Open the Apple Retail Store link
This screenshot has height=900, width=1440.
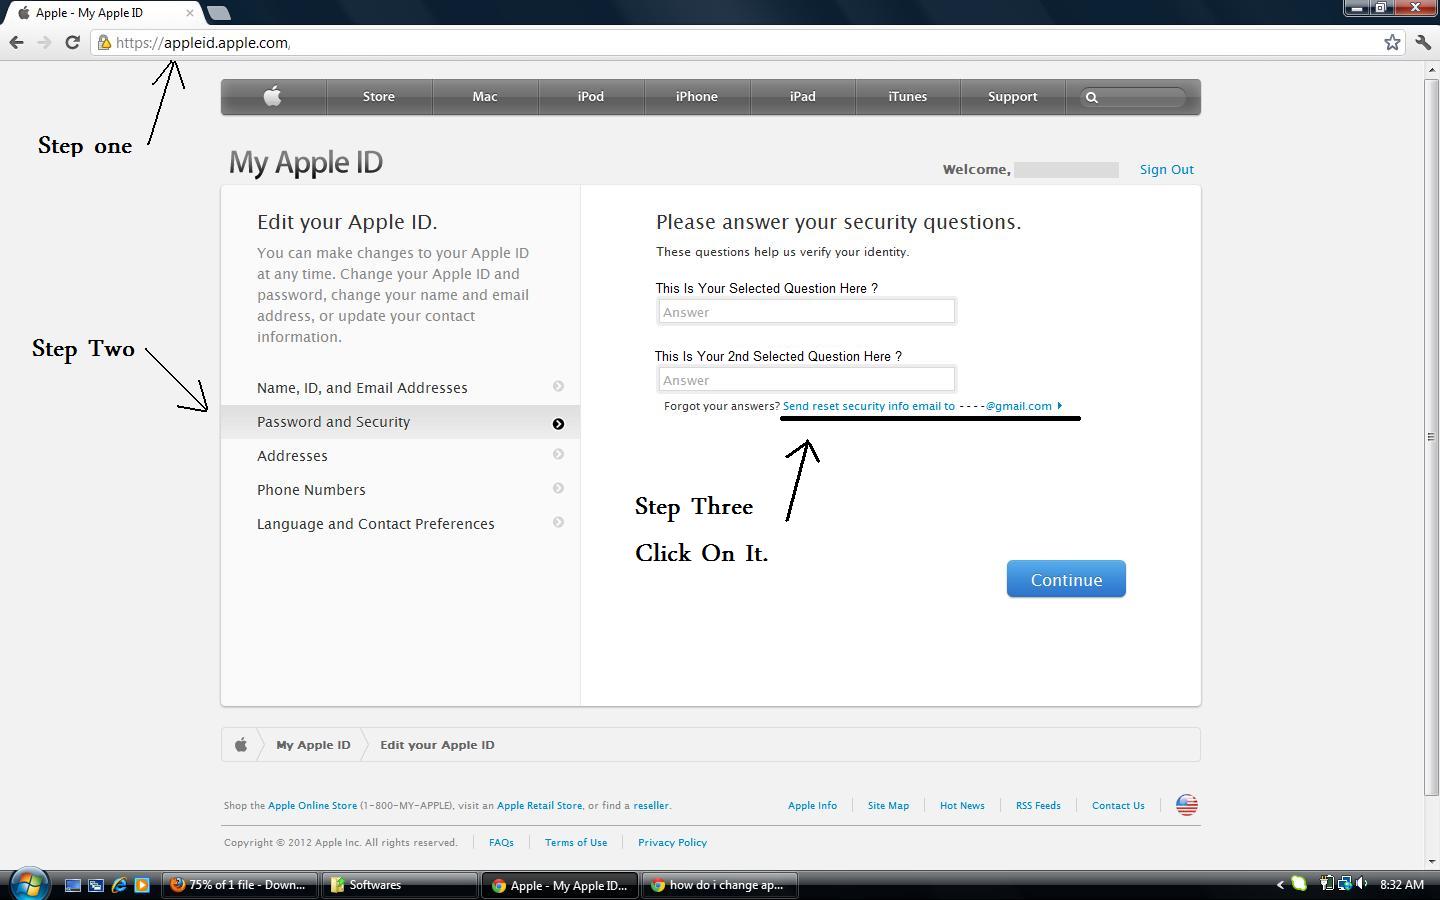pyautogui.click(x=539, y=805)
